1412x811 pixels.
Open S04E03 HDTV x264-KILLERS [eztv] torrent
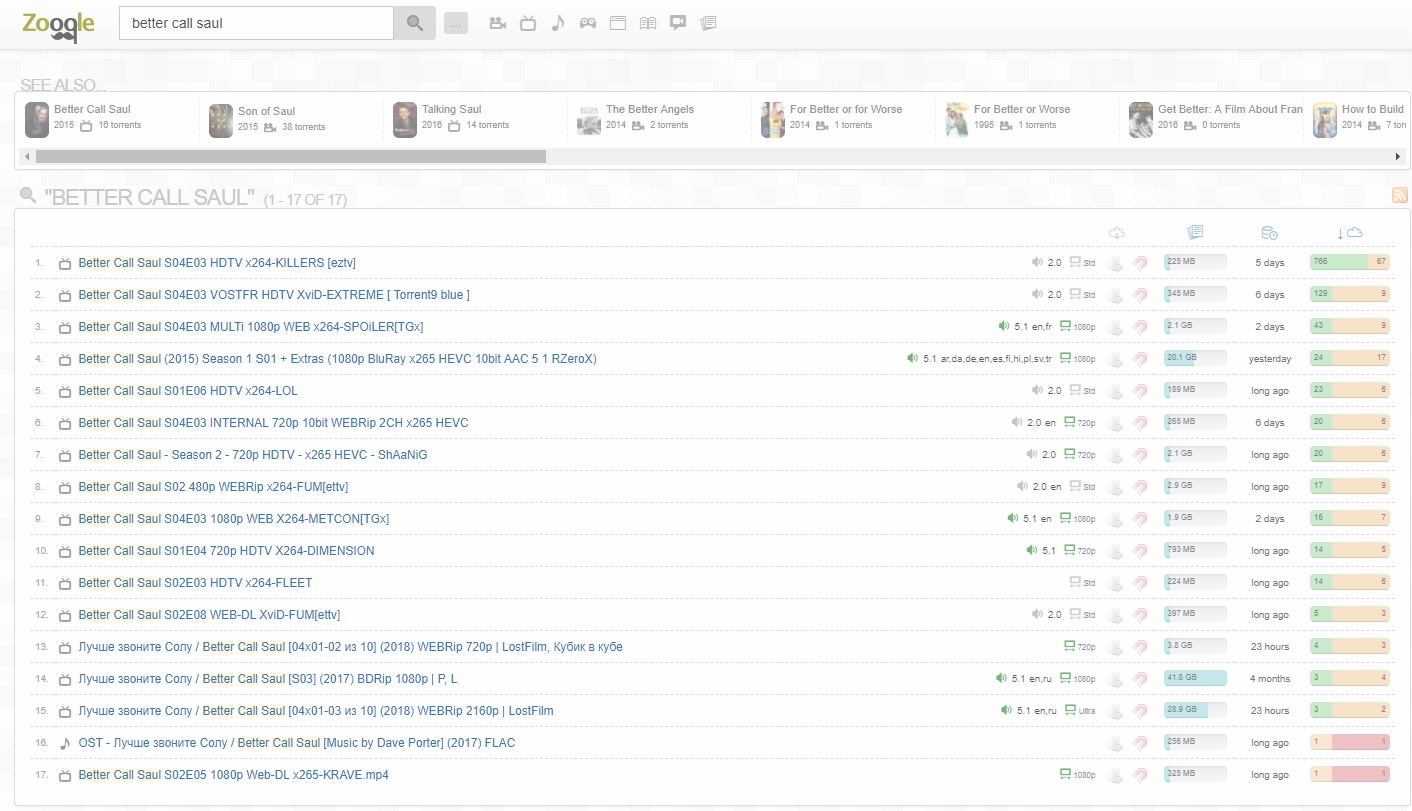tap(217, 263)
